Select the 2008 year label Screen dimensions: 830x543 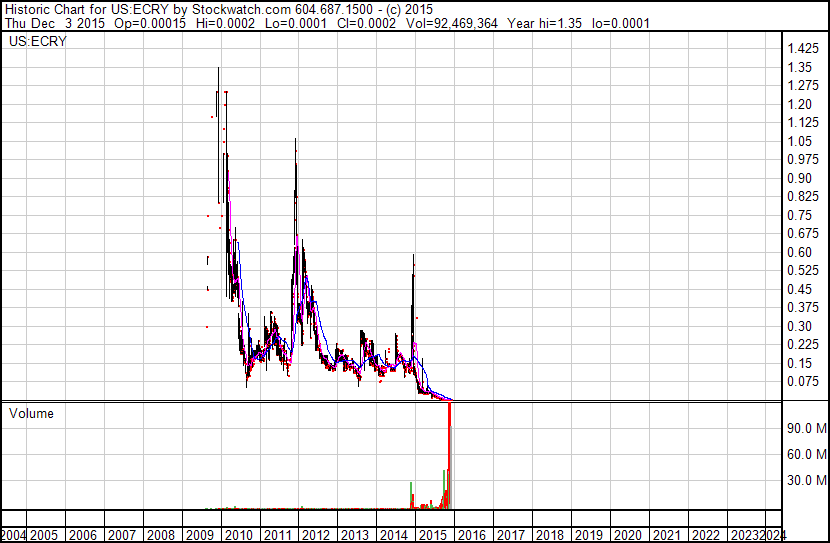tap(160, 535)
